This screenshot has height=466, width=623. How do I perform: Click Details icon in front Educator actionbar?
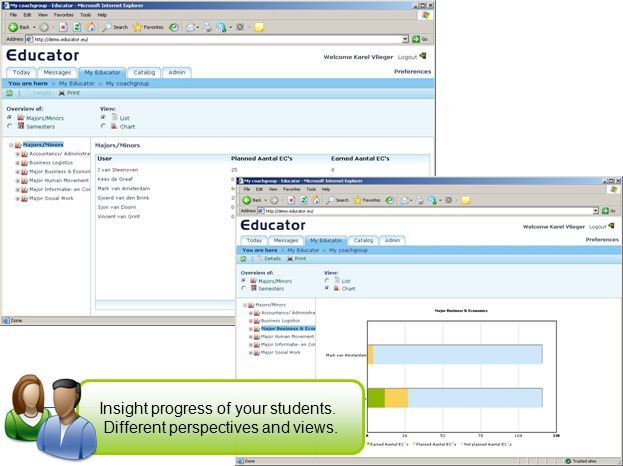[x=260, y=259]
